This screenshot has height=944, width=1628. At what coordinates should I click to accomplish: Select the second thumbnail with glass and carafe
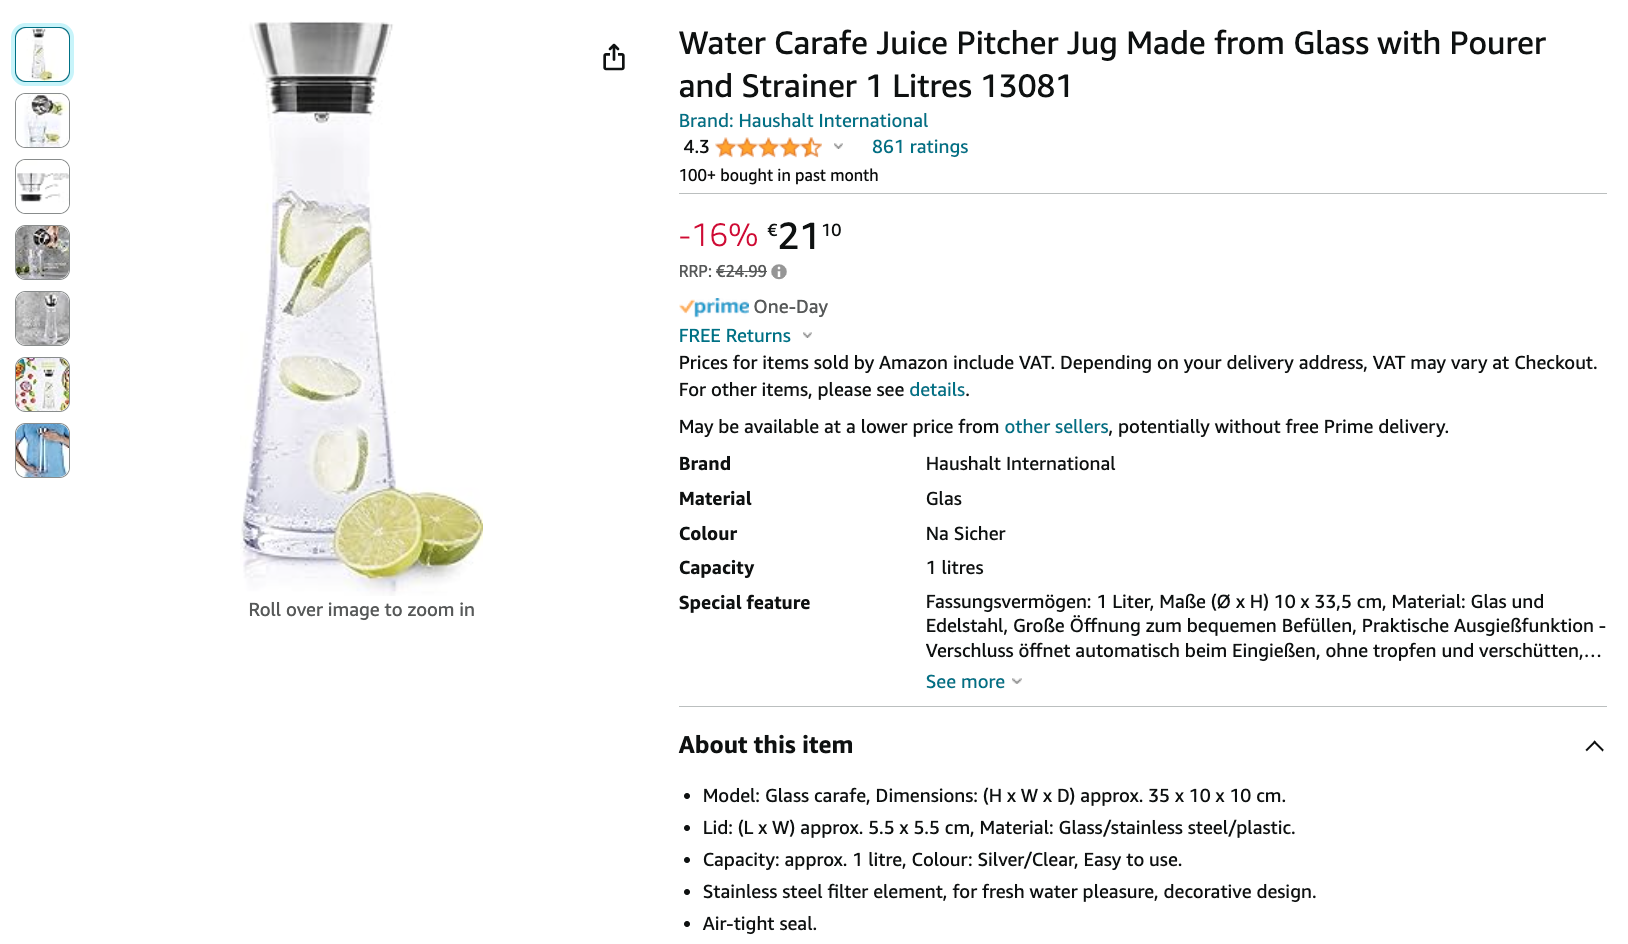point(42,120)
